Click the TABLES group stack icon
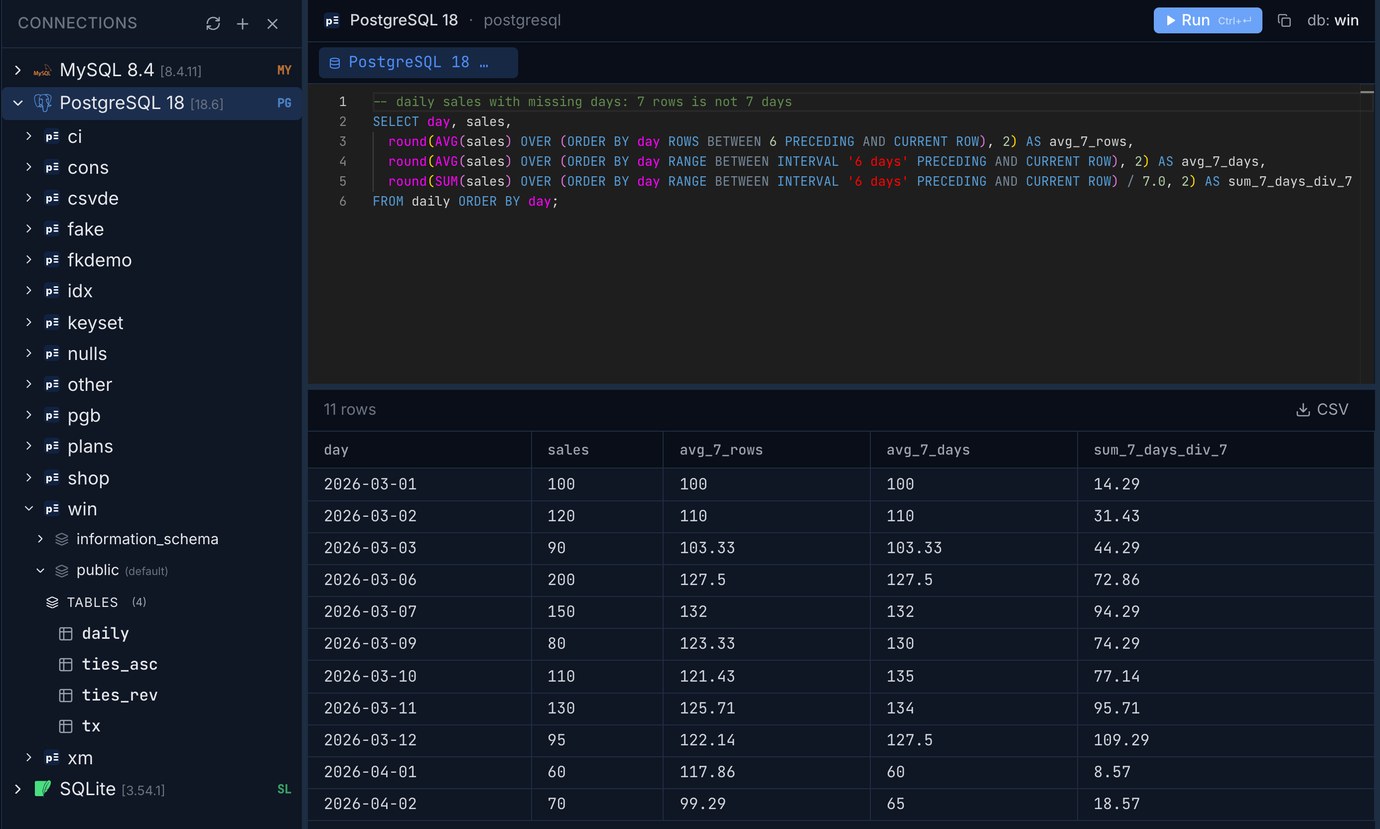The image size is (1380, 829). click(52, 602)
